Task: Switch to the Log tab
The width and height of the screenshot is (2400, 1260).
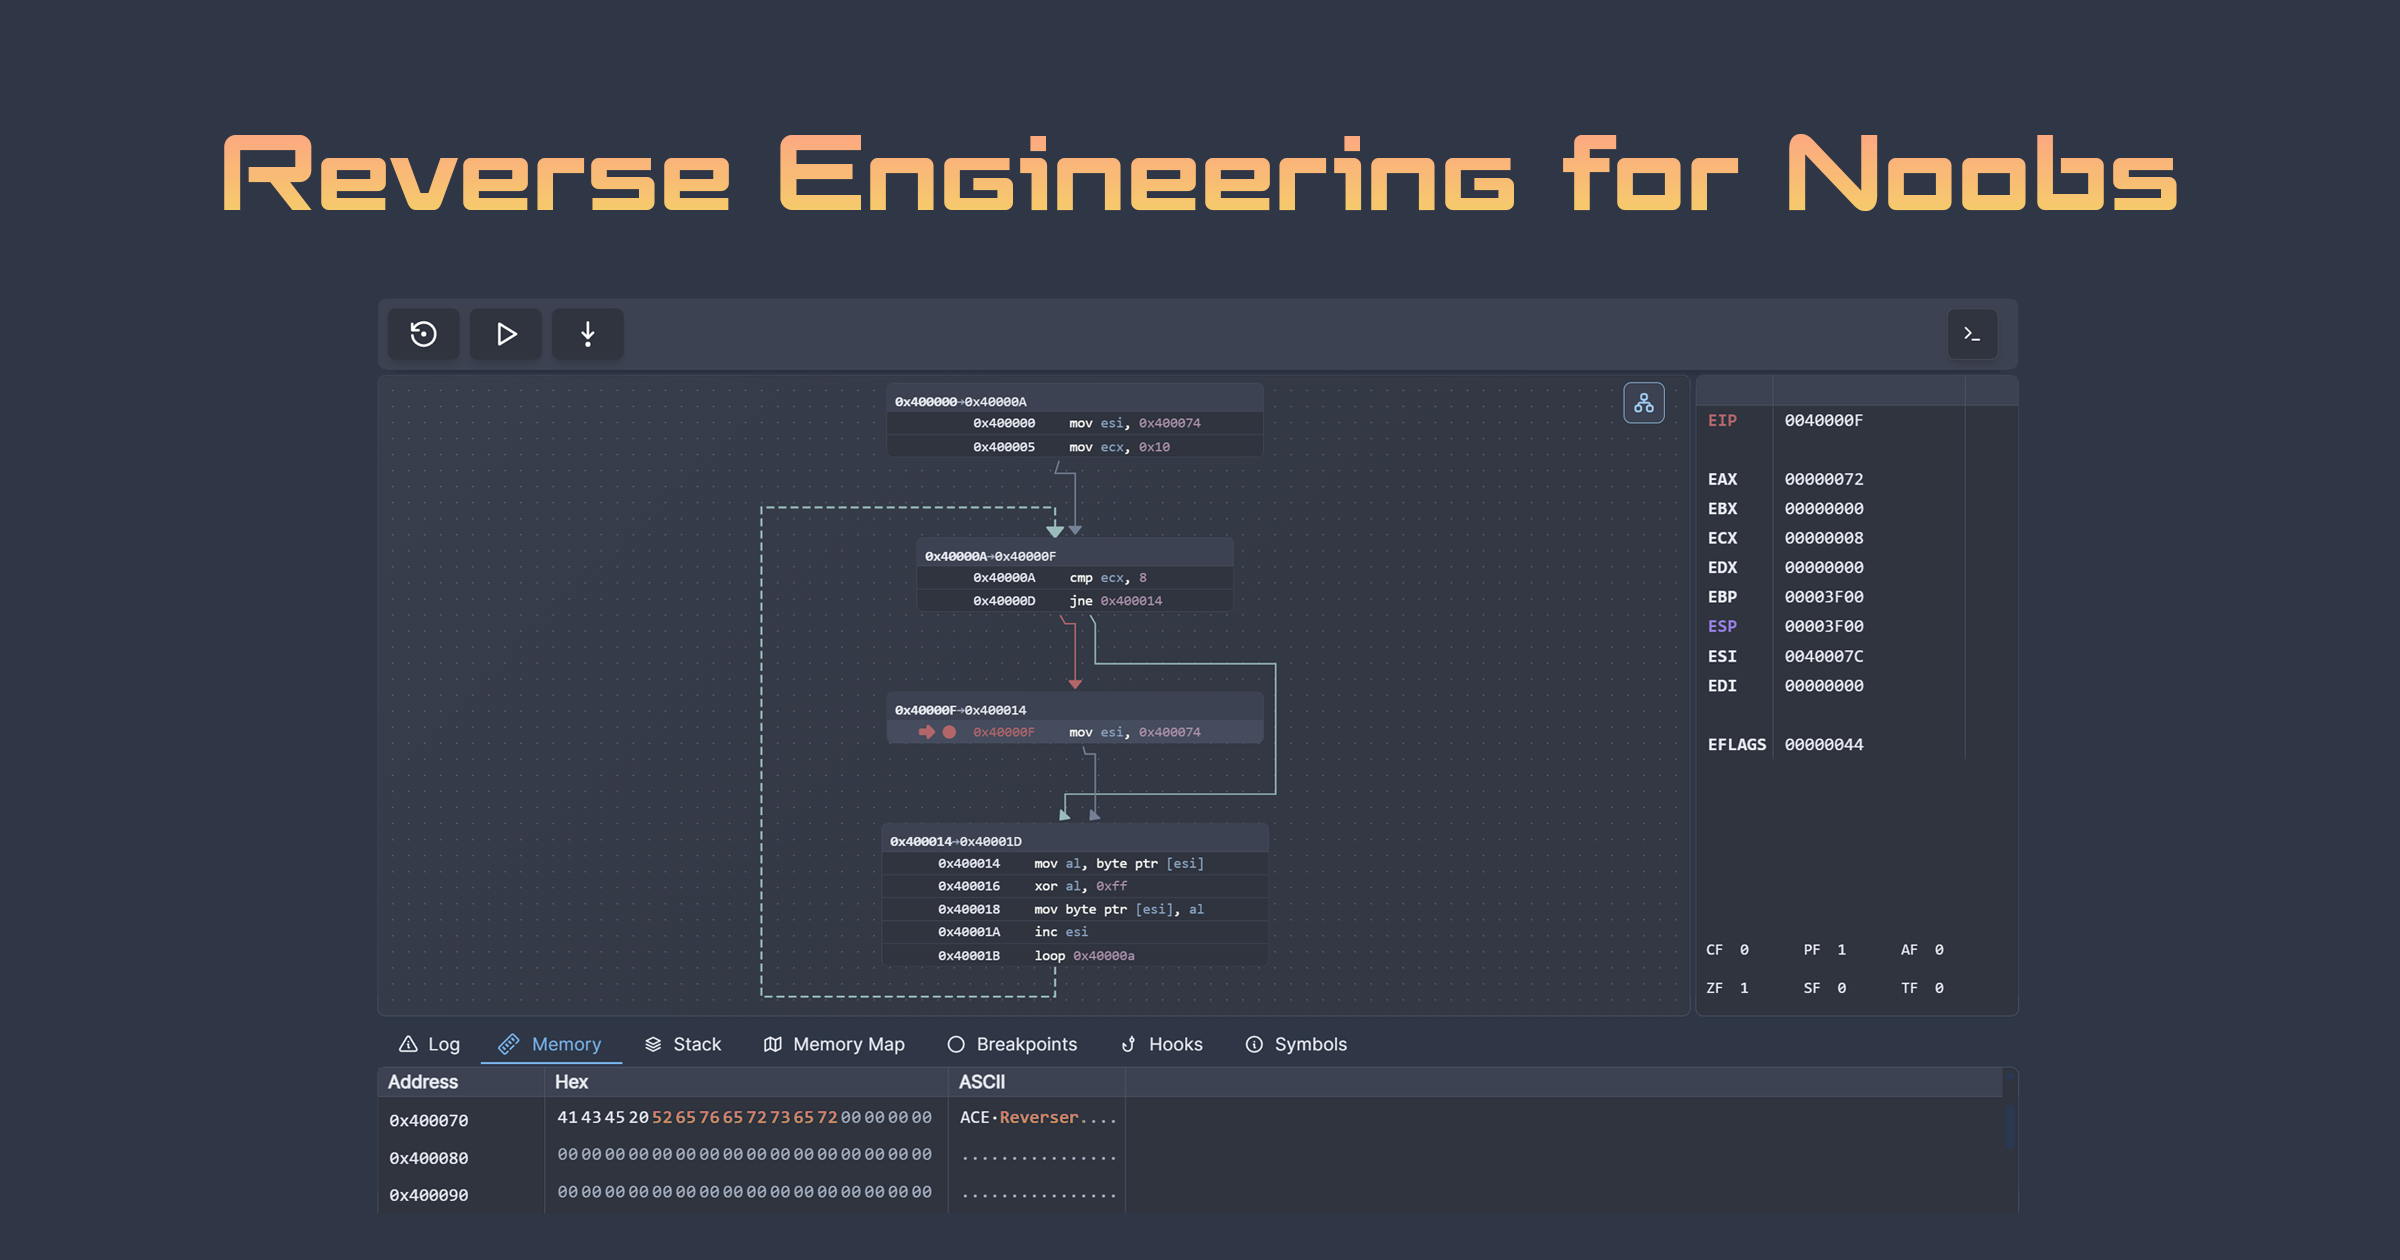Action: pos(430,1044)
